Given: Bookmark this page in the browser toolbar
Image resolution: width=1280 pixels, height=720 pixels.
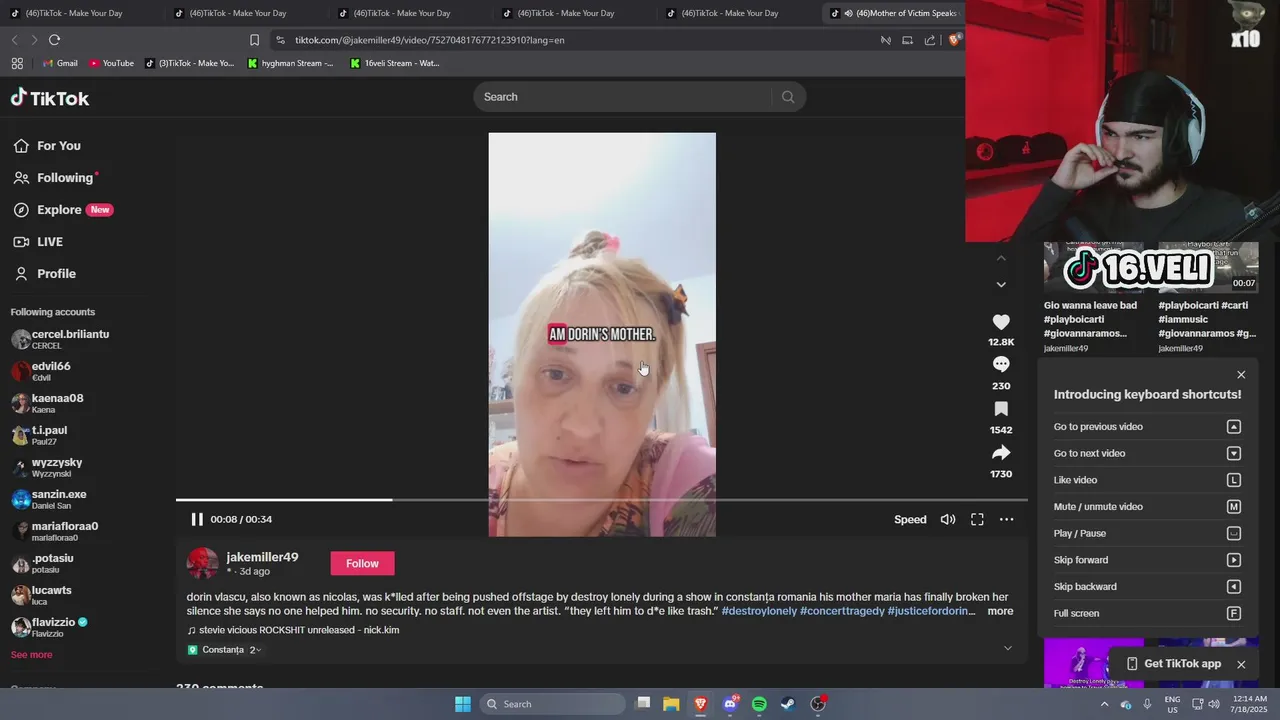Looking at the screenshot, I should pyautogui.click(x=254, y=40).
